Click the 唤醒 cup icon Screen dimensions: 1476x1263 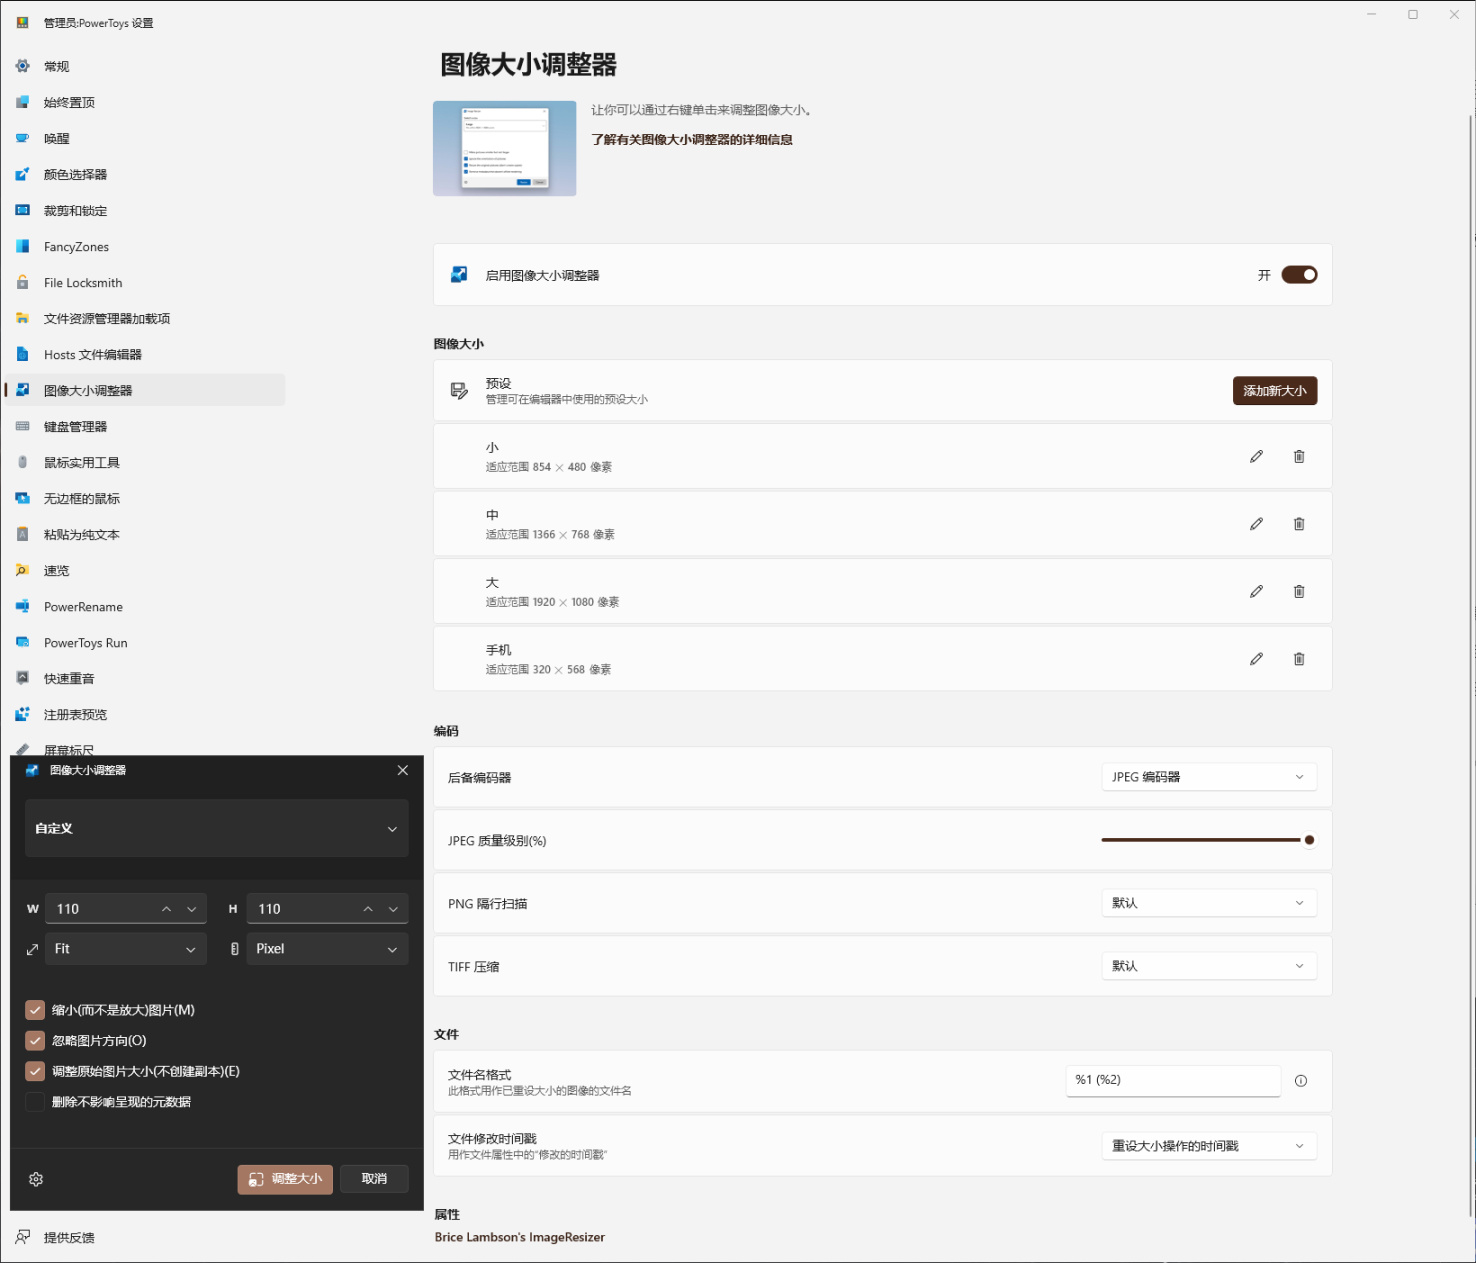point(22,138)
